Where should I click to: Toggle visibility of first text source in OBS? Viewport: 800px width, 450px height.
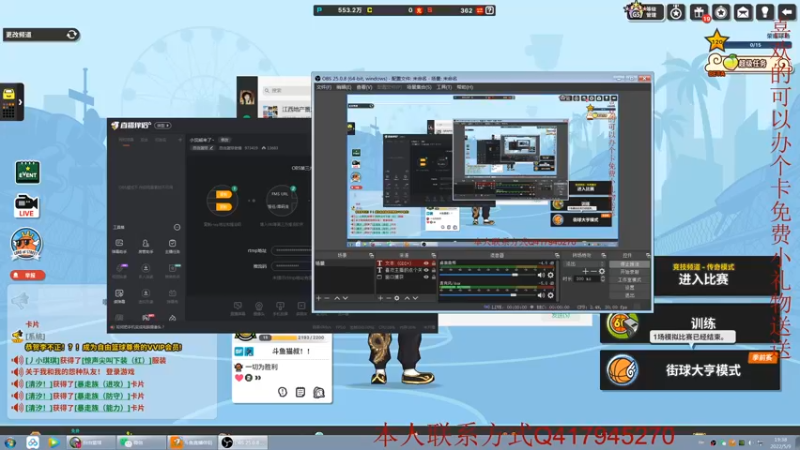pos(426,263)
